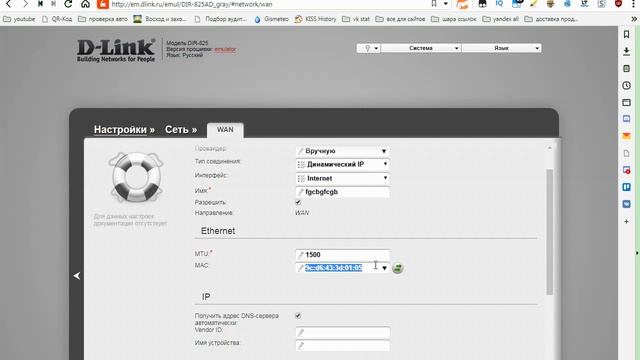Open the Gismeteo bookmark
This screenshot has height=360, width=640.
[x=271, y=19]
